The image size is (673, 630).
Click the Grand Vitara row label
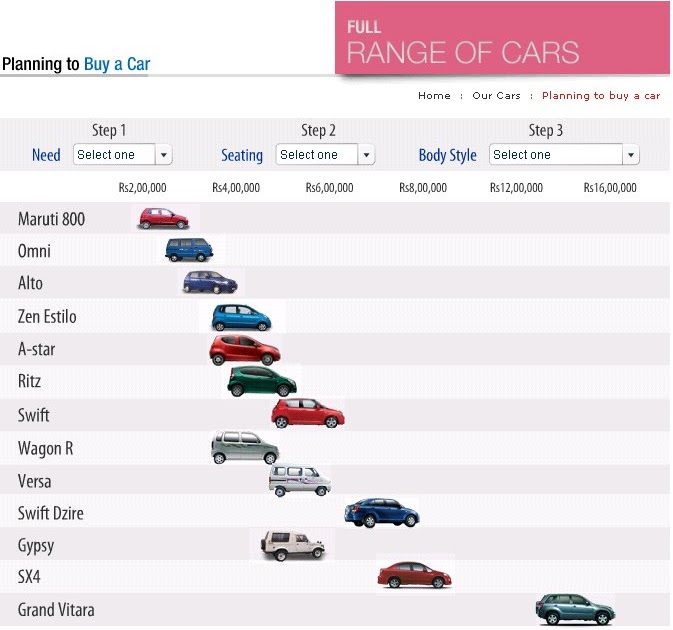pyautogui.click(x=56, y=610)
